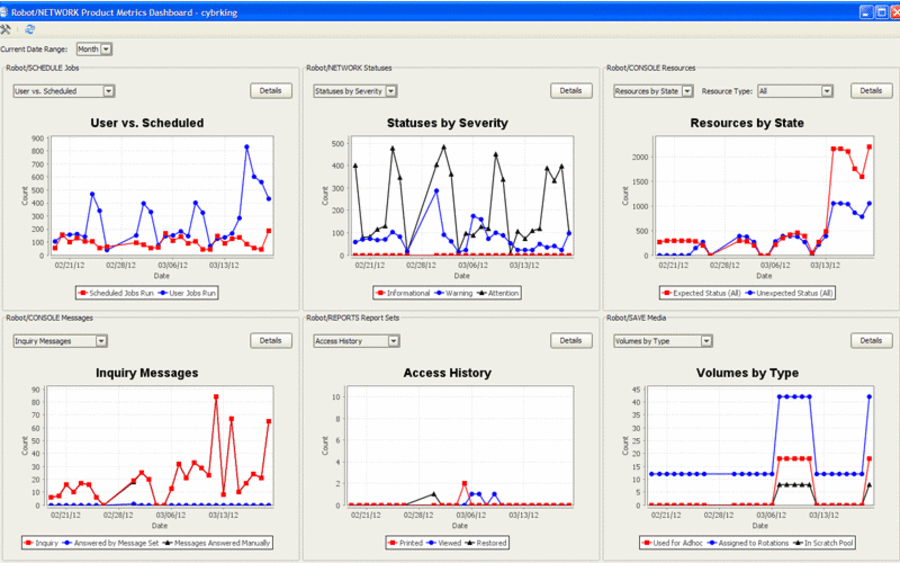Click Restored legend entry

coord(486,543)
